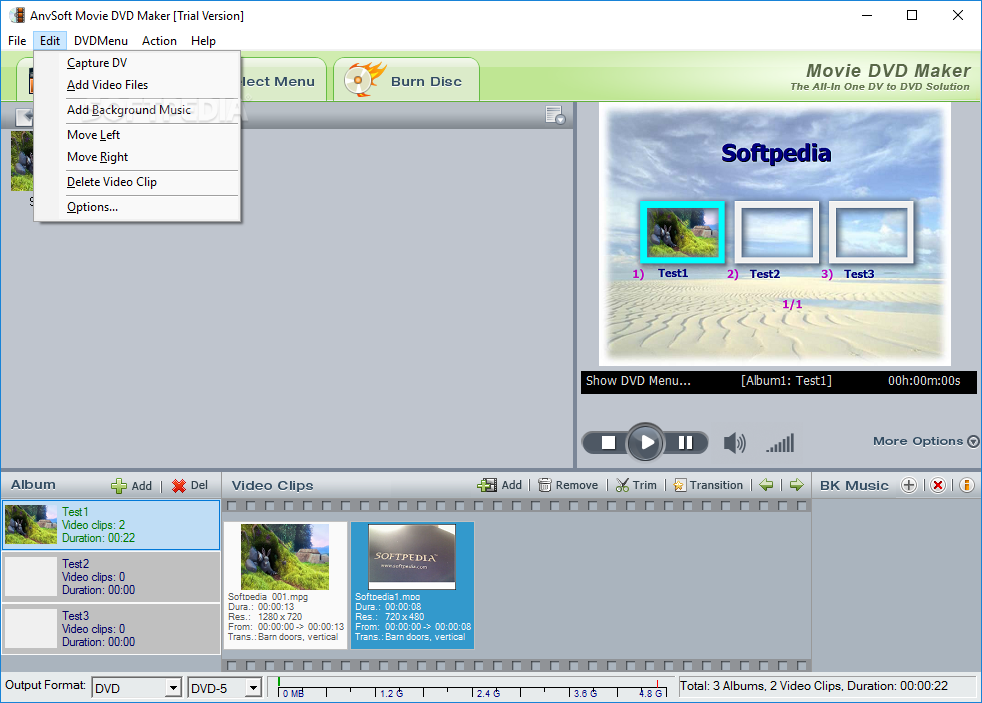Mute the preview speaker icon
This screenshot has height=703, width=982.
pyautogui.click(x=735, y=443)
